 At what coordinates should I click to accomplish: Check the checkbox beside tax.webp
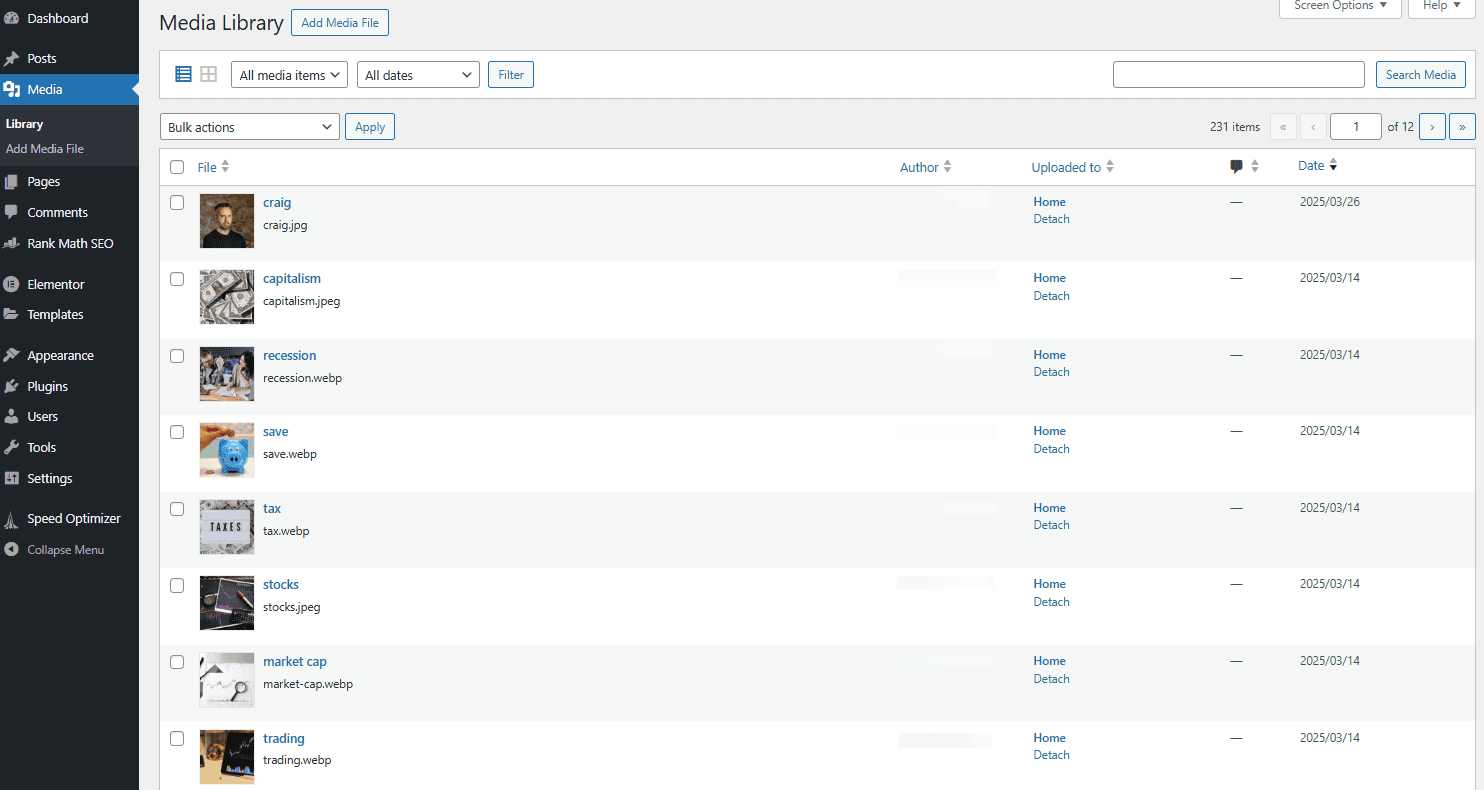tap(177, 508)
